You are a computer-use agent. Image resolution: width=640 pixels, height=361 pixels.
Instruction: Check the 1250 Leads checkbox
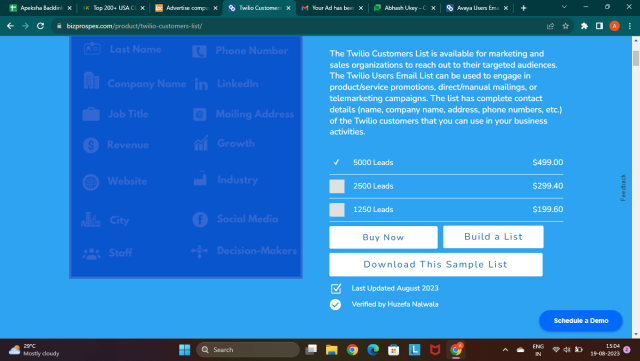[337, 210]
